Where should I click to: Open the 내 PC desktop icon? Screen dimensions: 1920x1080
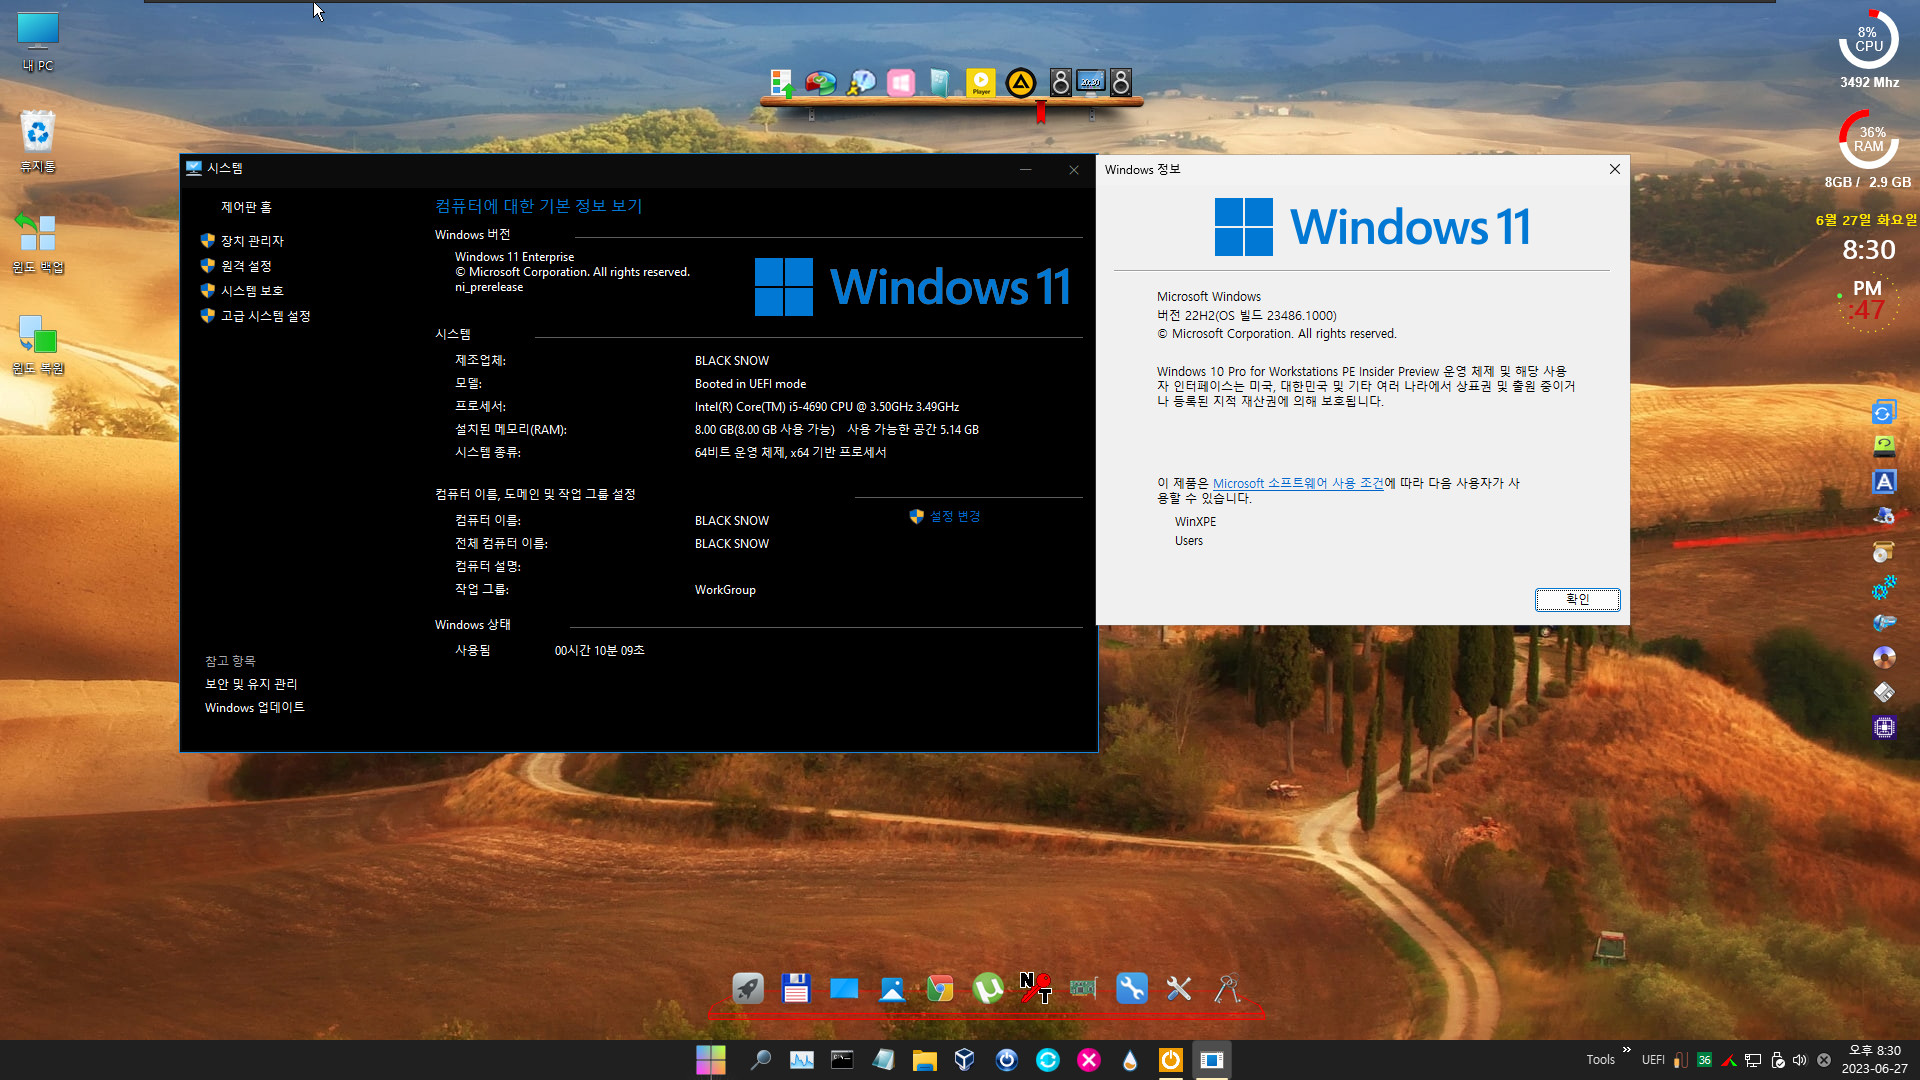click(38, 42)
